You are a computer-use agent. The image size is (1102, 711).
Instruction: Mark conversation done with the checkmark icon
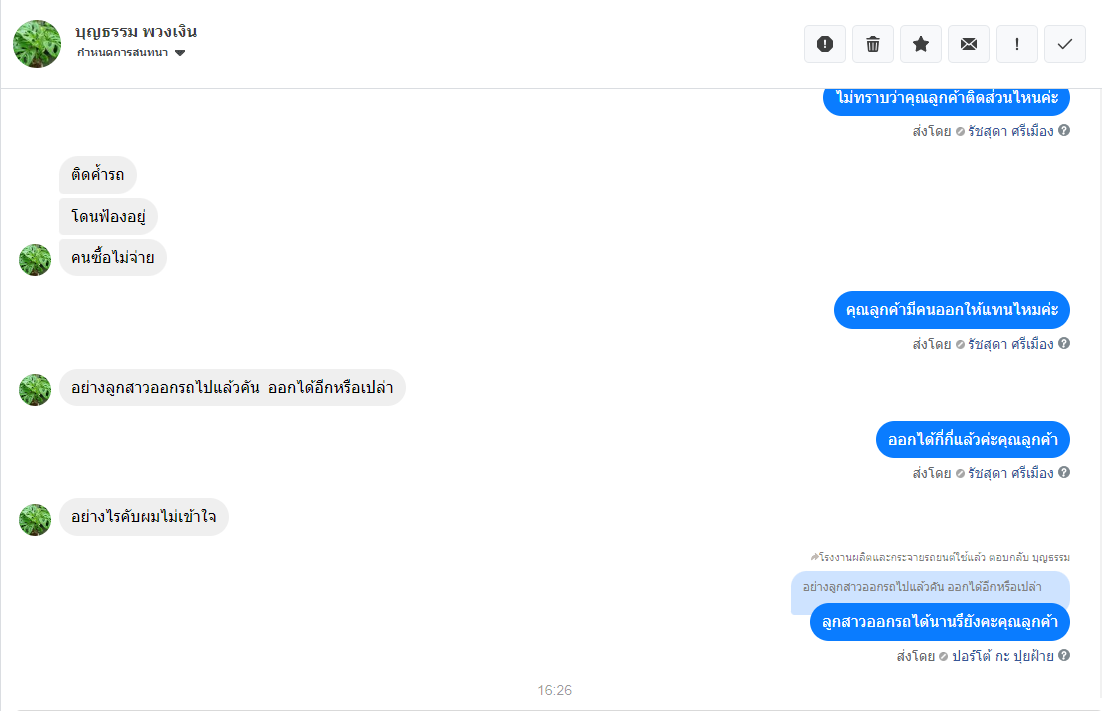coord(1065,44)
